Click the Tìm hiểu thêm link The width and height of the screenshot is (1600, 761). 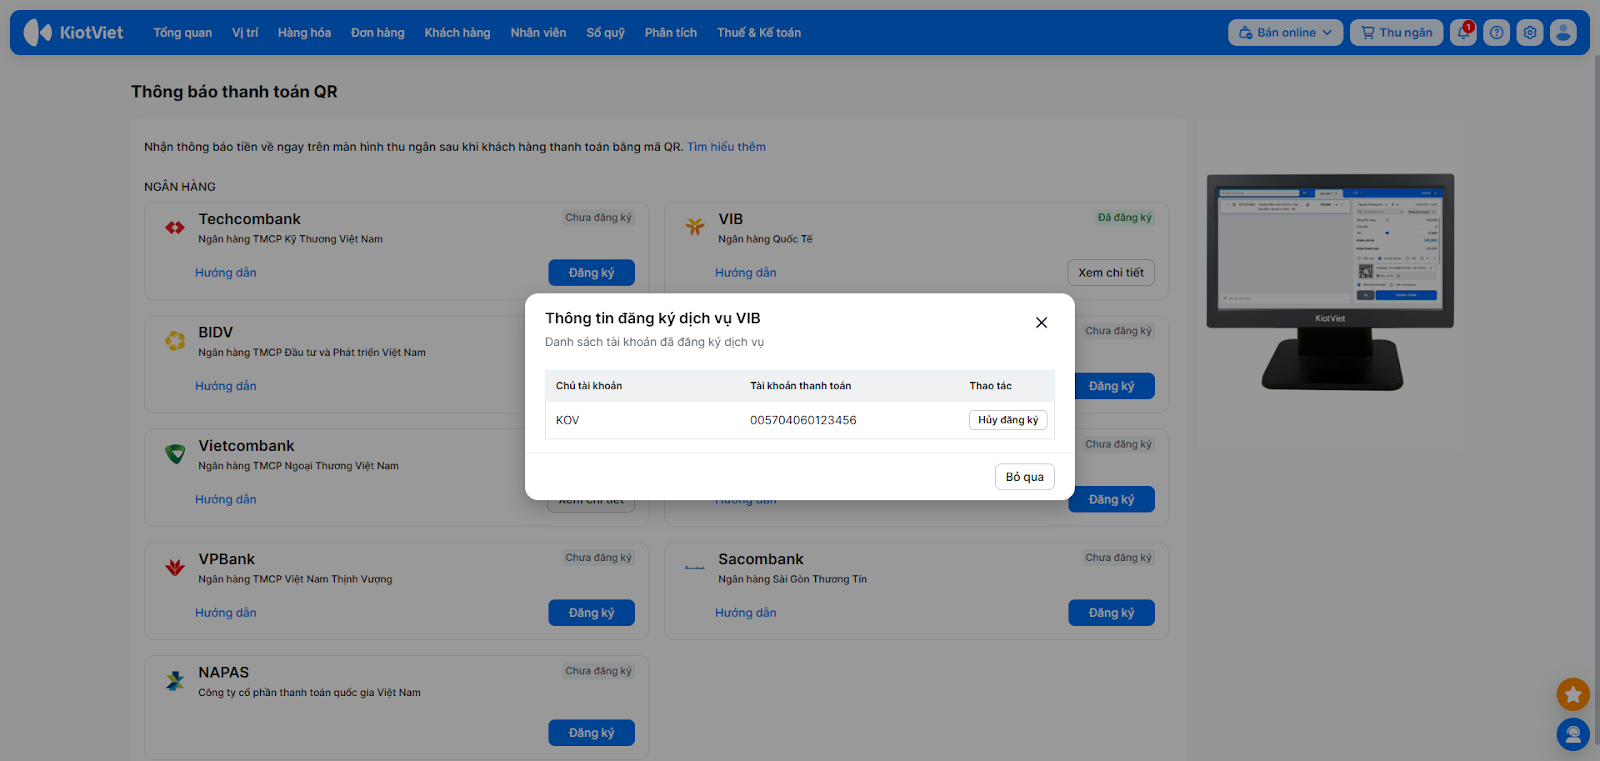tap(726, 147)
